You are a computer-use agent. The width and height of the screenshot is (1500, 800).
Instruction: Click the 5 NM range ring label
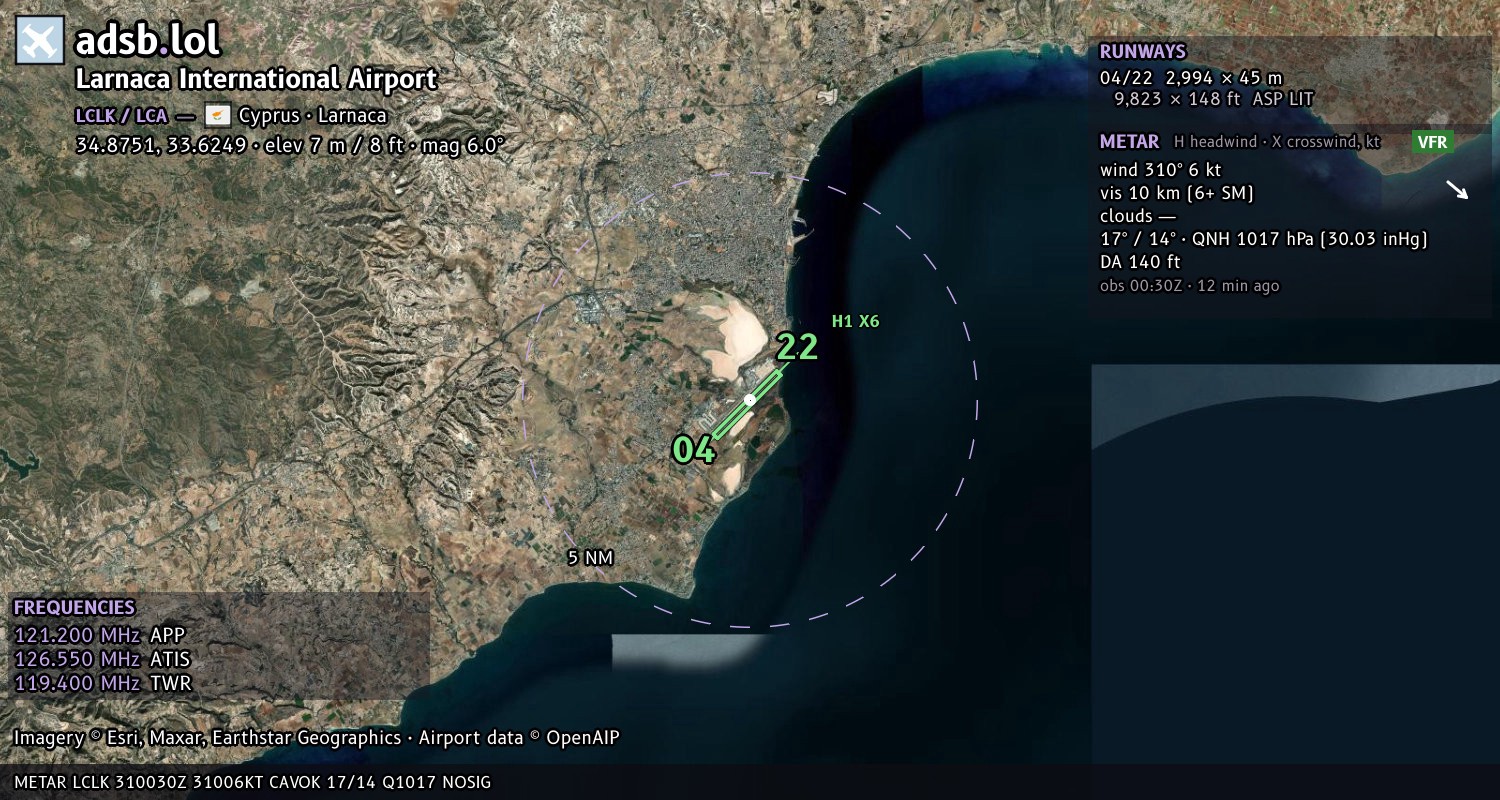click(590, 558)
